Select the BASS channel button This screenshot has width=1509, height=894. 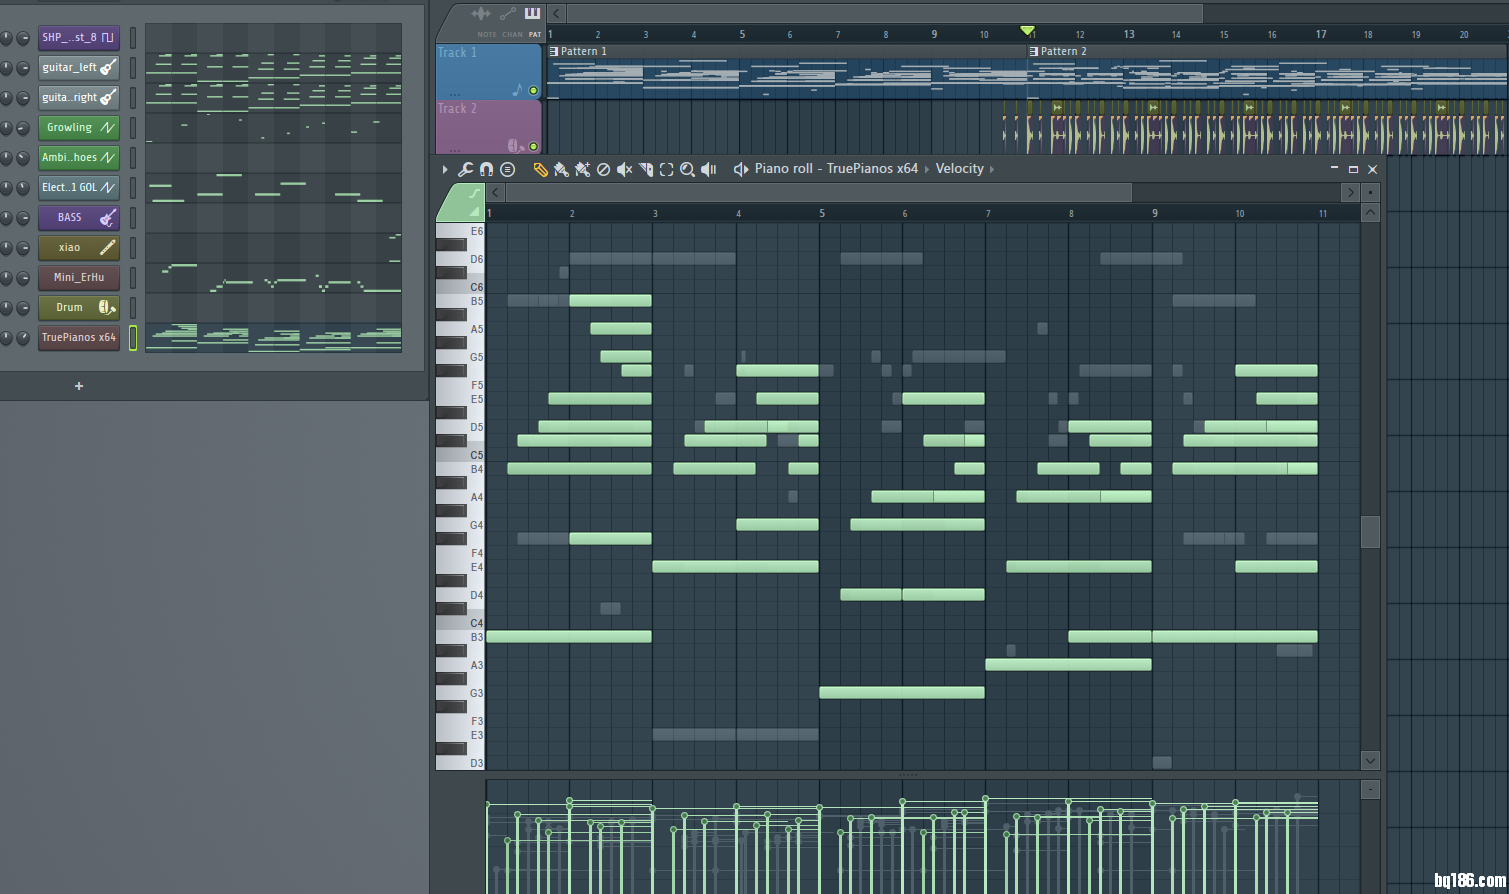79,218
